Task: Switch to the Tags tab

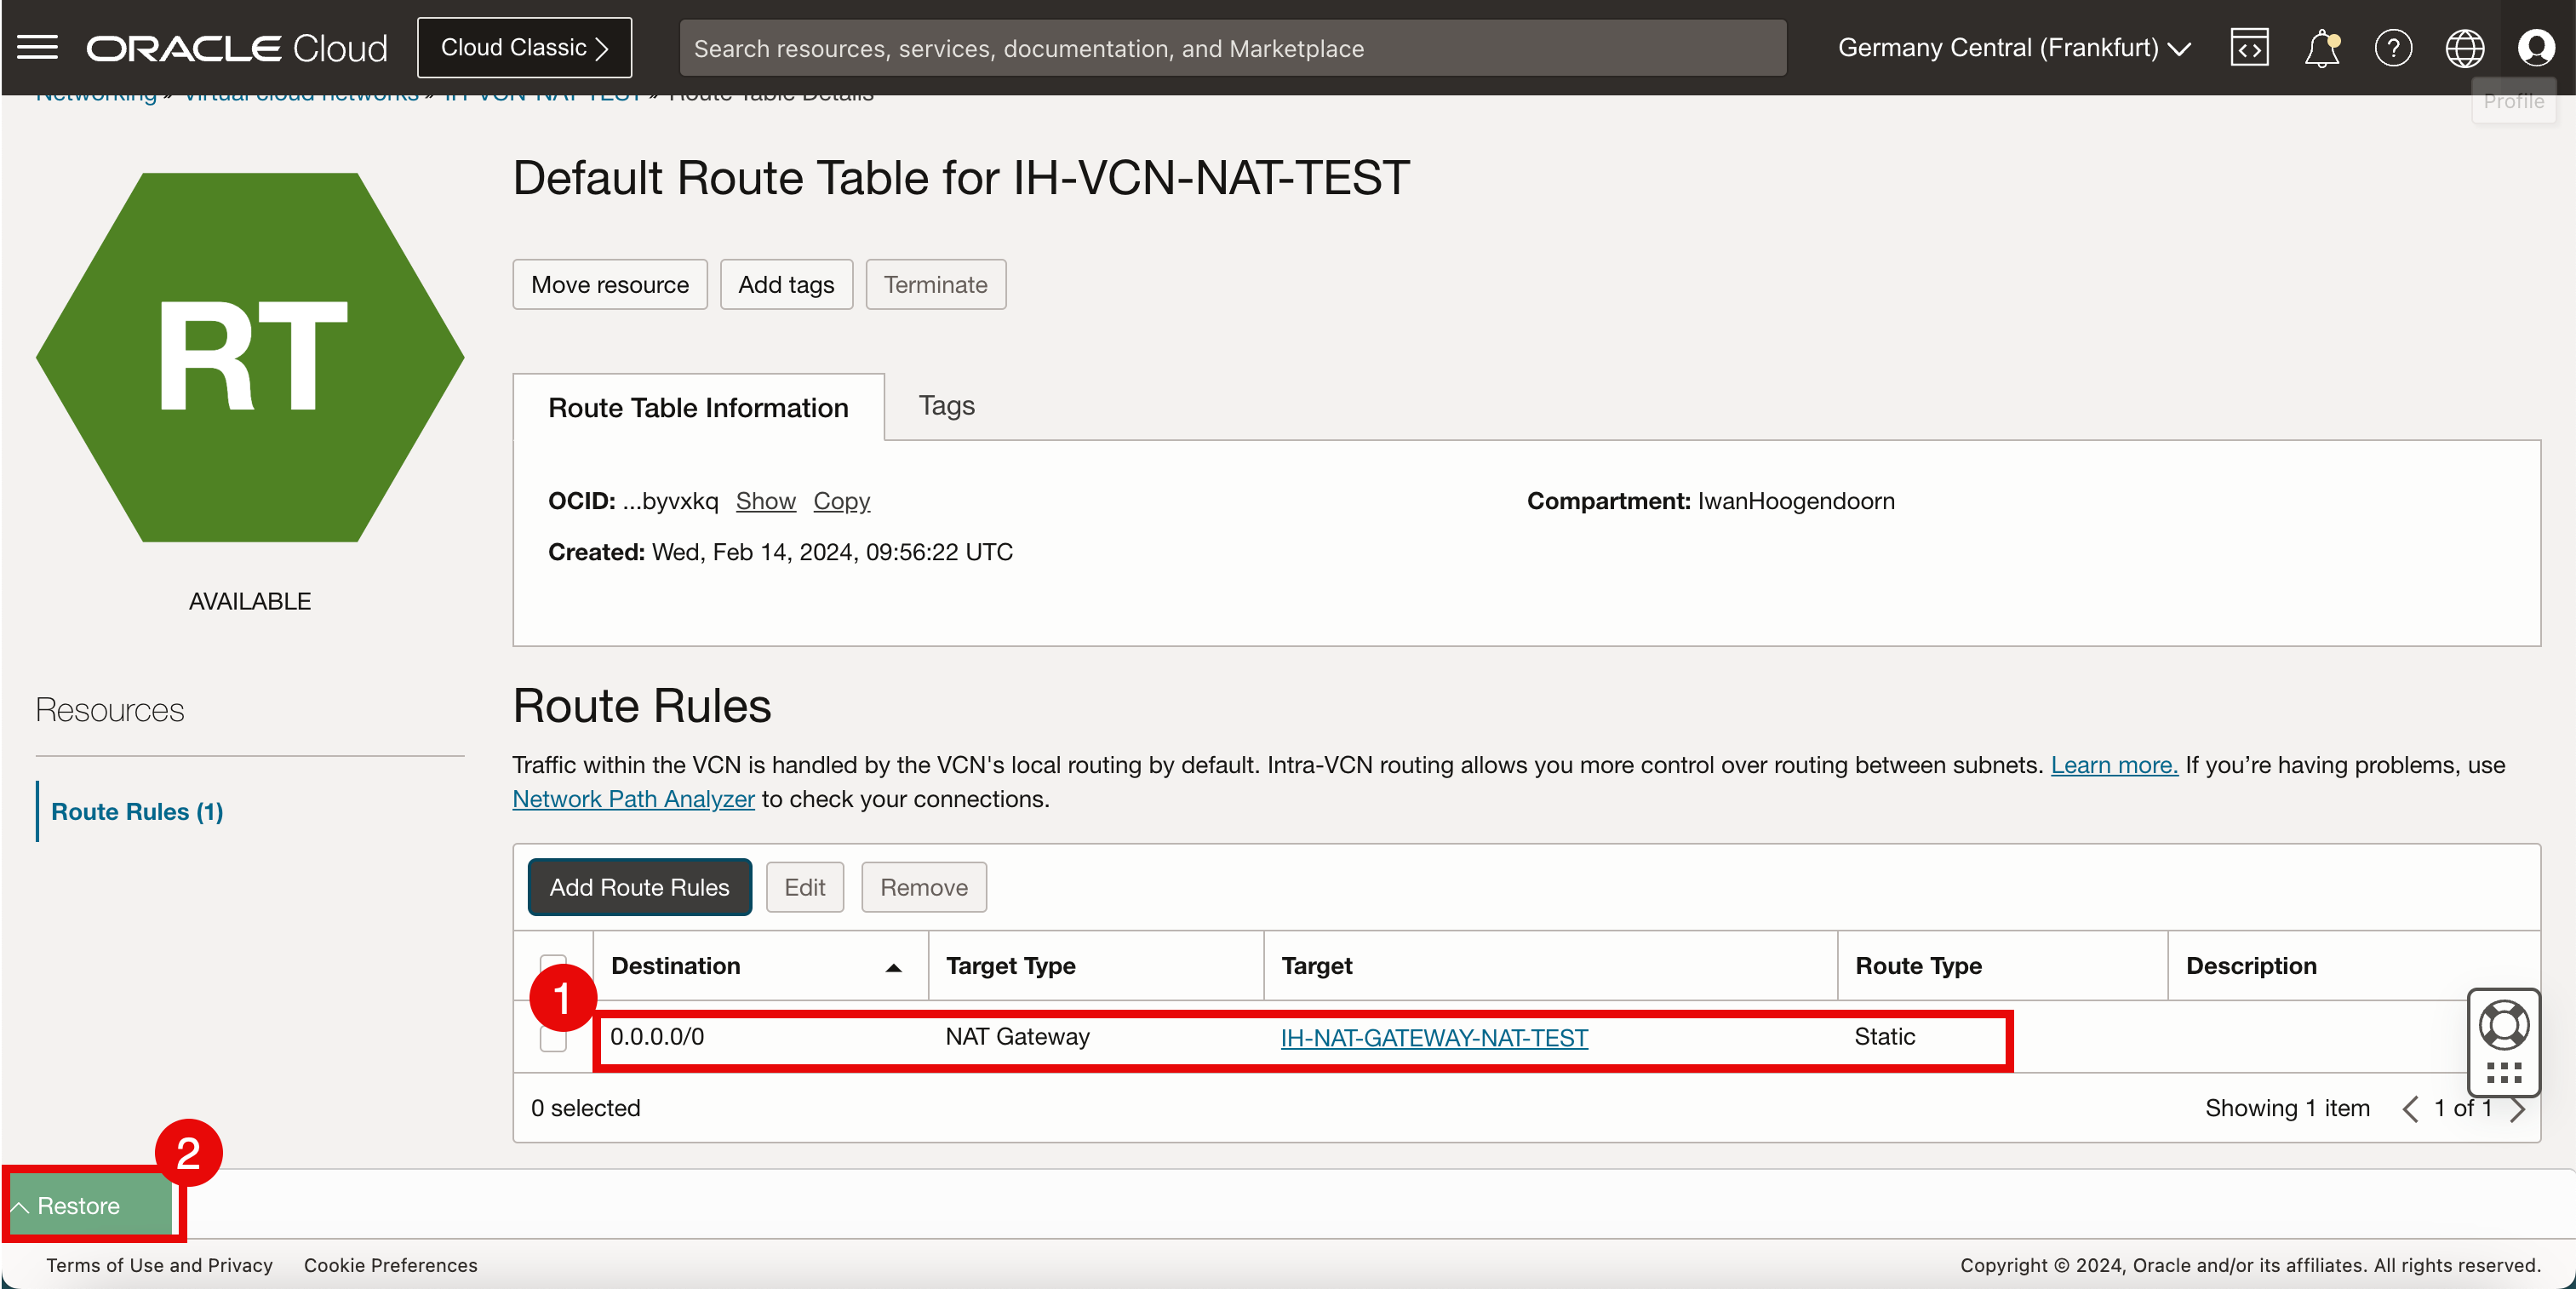Action: point(946,406)
